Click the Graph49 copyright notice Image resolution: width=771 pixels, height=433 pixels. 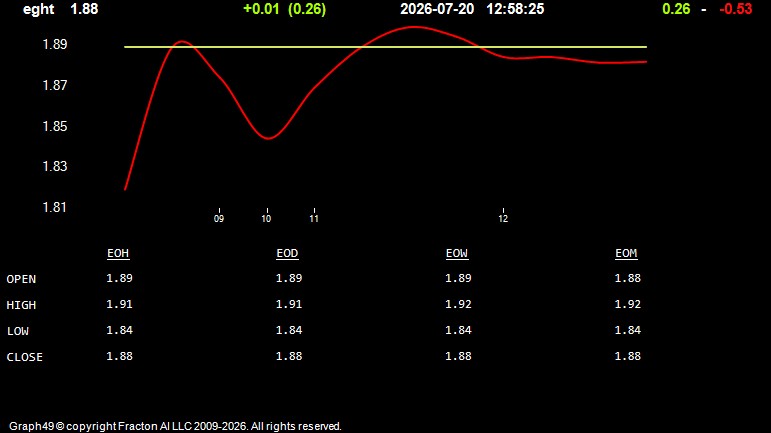coord(175,426)
